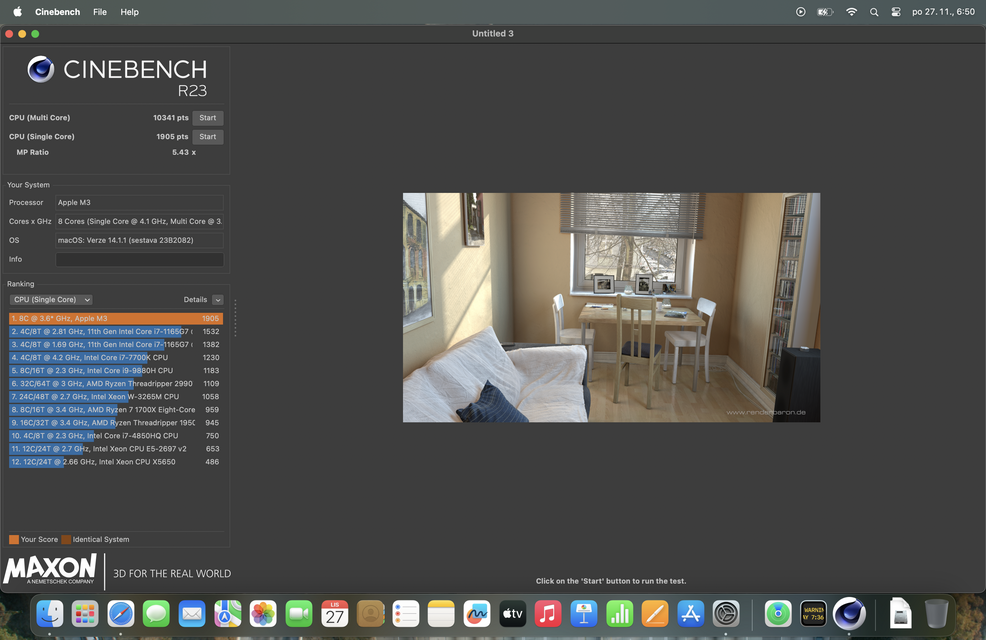The width and height of the screenshot is (986, 640).
Task: Open the File menu
Action: (x=99, y=11)
